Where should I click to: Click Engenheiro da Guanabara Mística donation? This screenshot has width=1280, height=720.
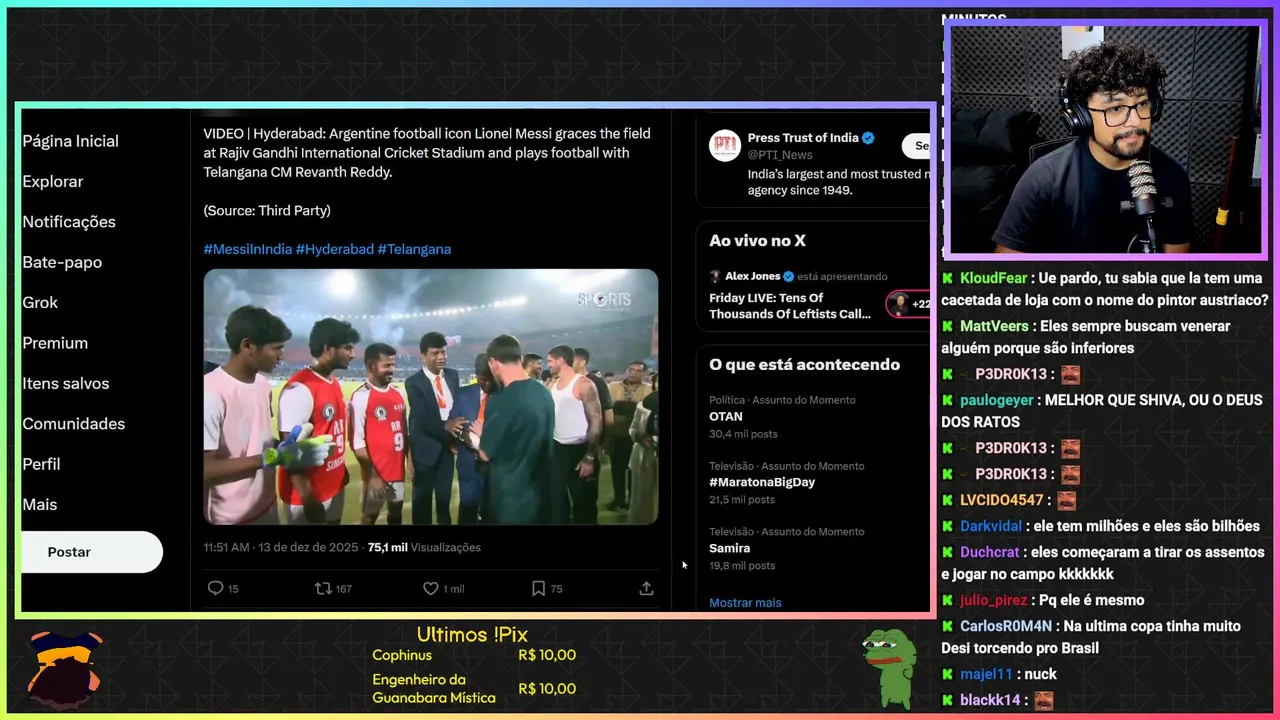click(474, 688)
